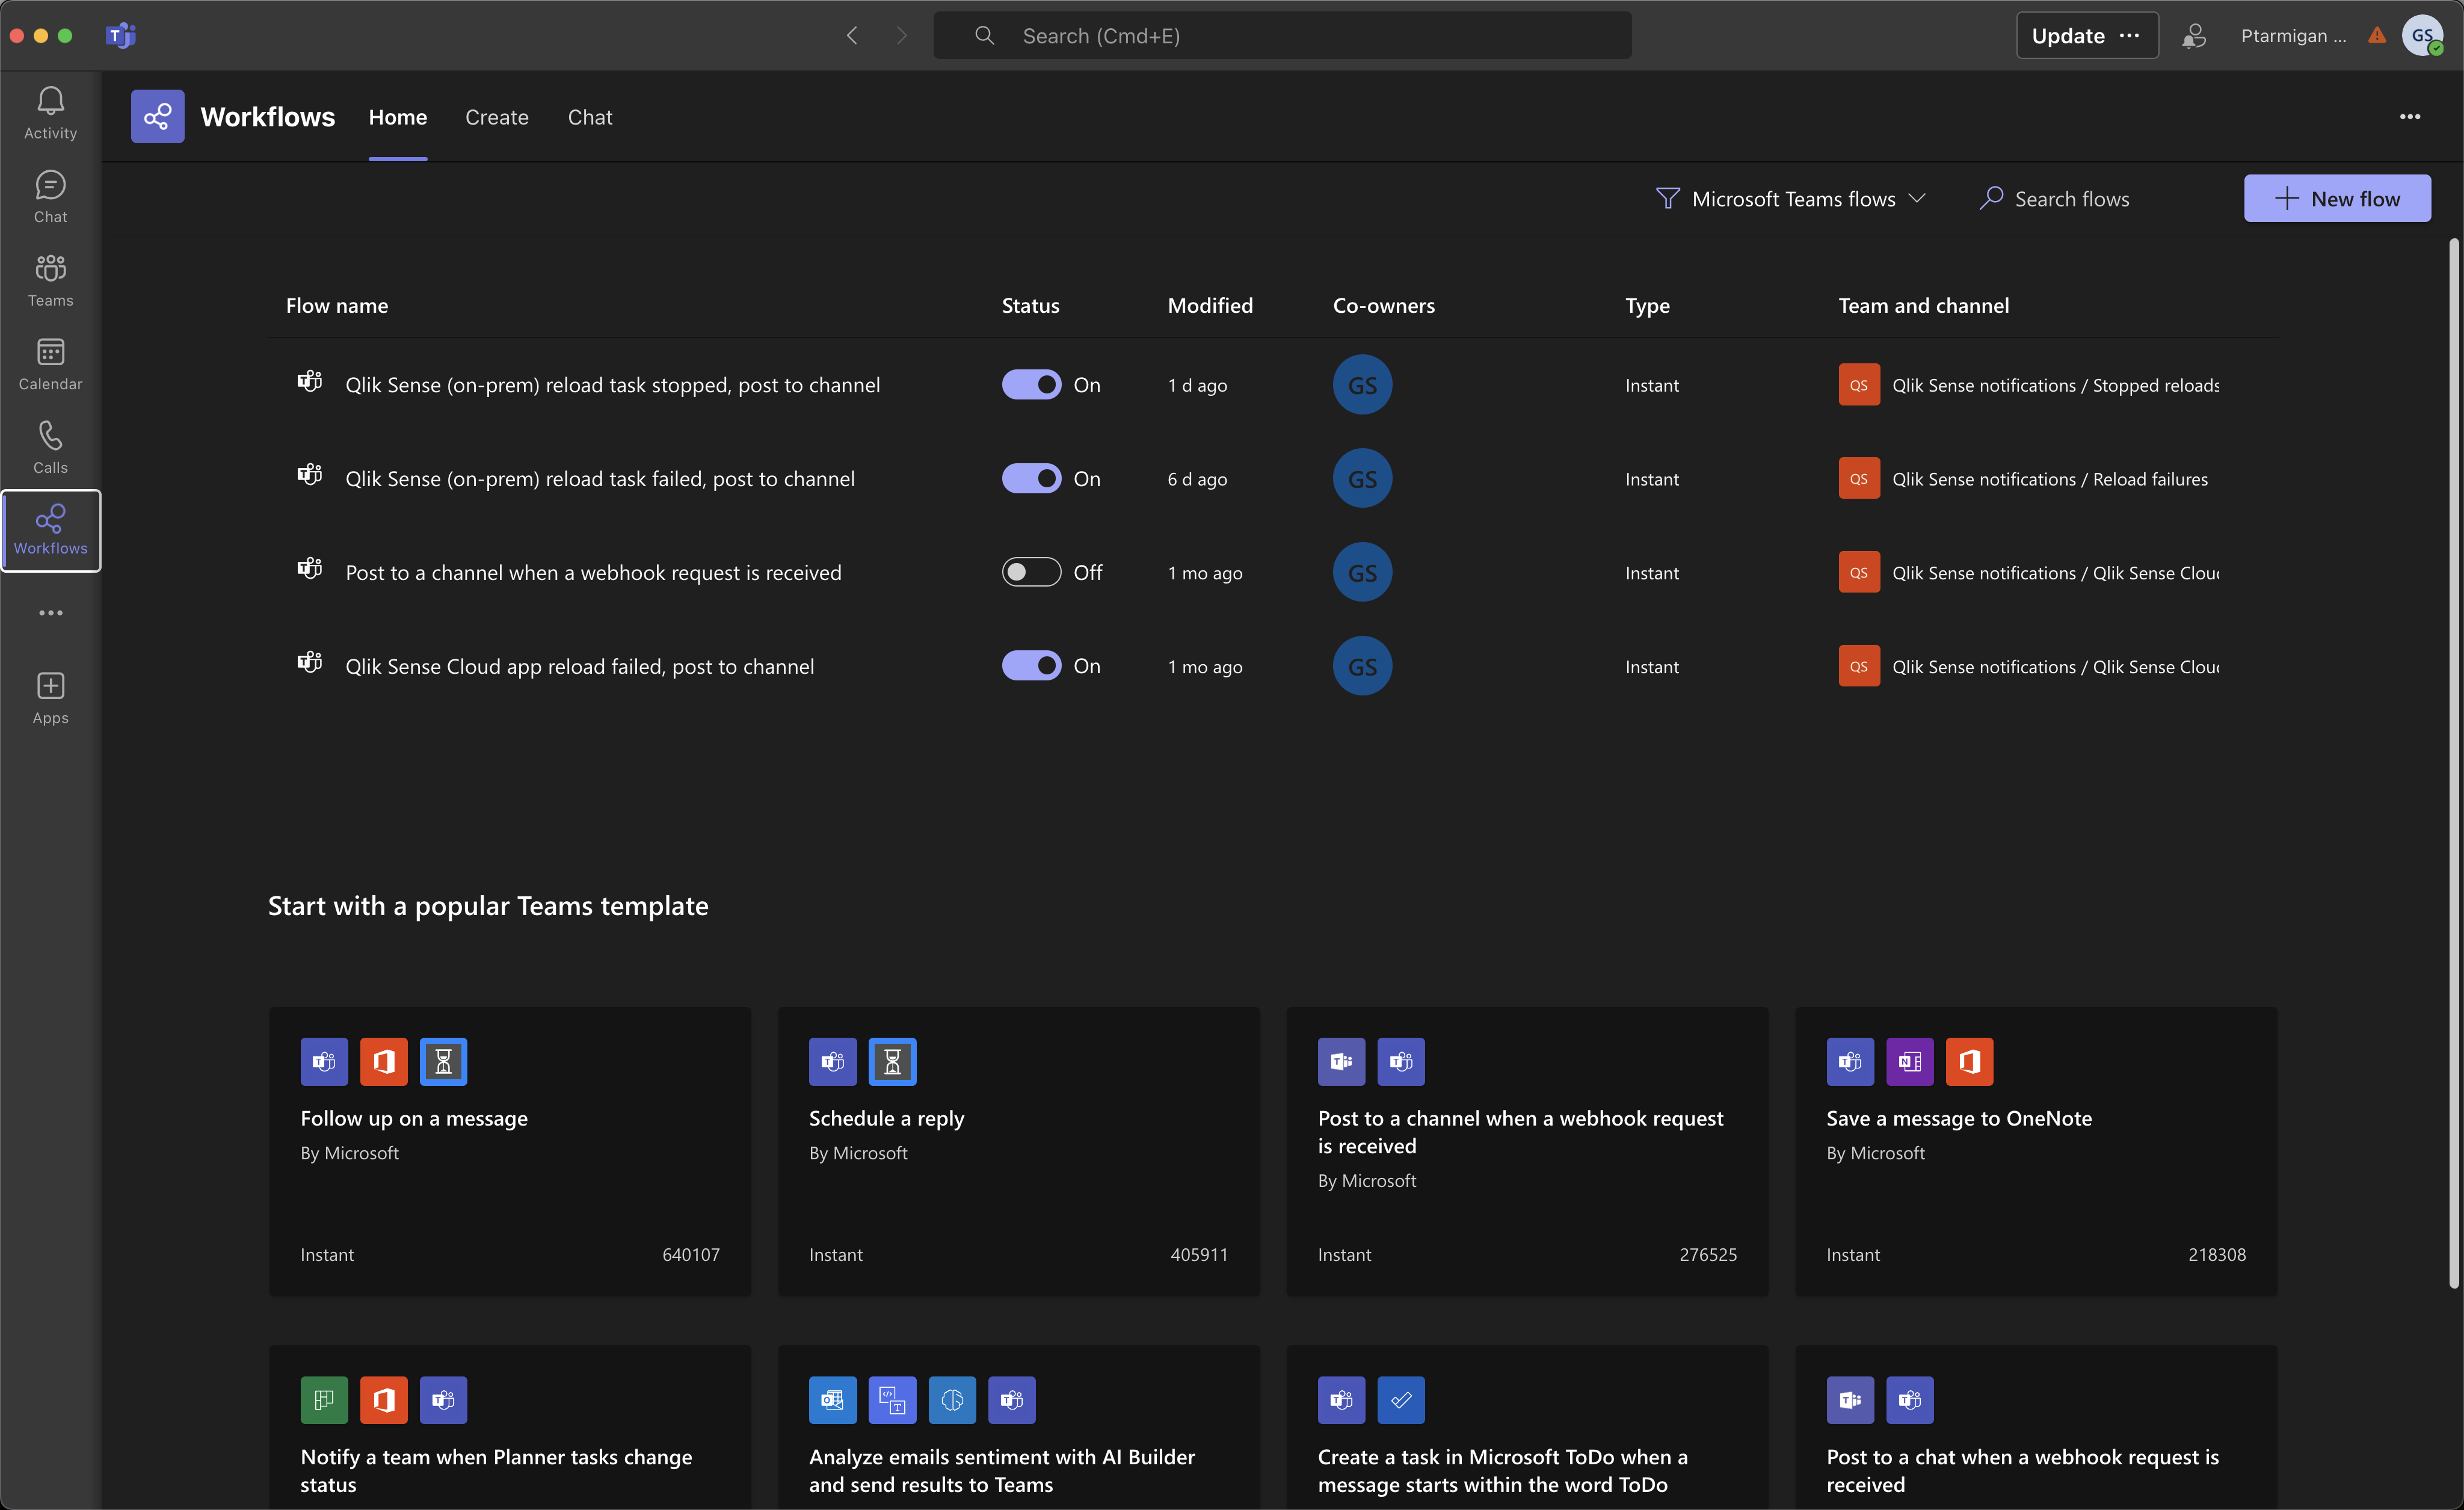Screen dimensions: 2464x1510
Task: Click the AI Builder brain icon on Analyze emails card
Action: click(952, 1400)
